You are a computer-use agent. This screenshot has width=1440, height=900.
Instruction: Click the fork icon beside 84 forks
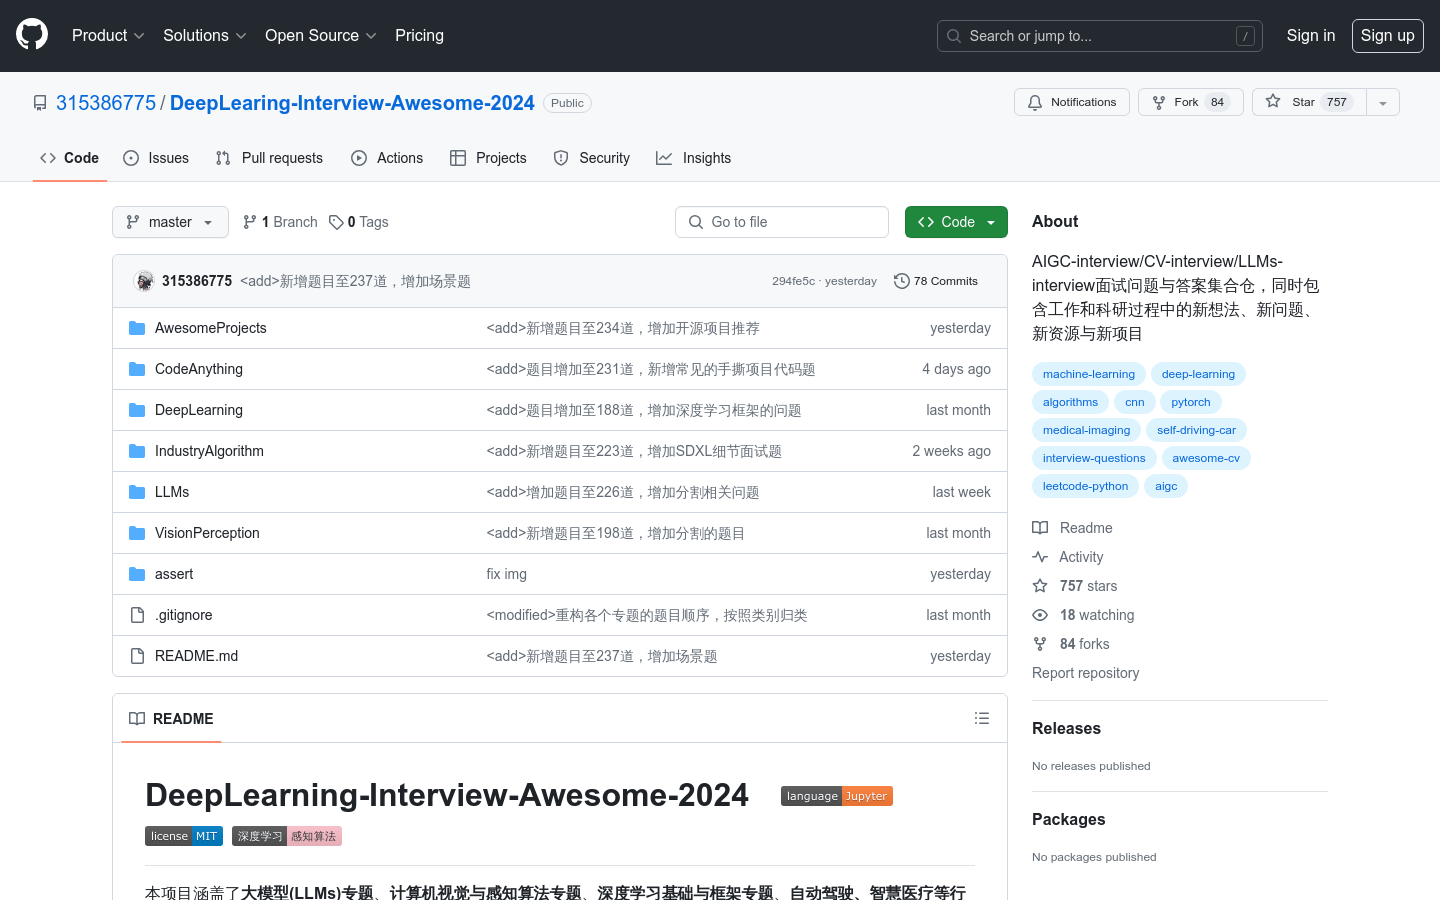point(1040,644)
